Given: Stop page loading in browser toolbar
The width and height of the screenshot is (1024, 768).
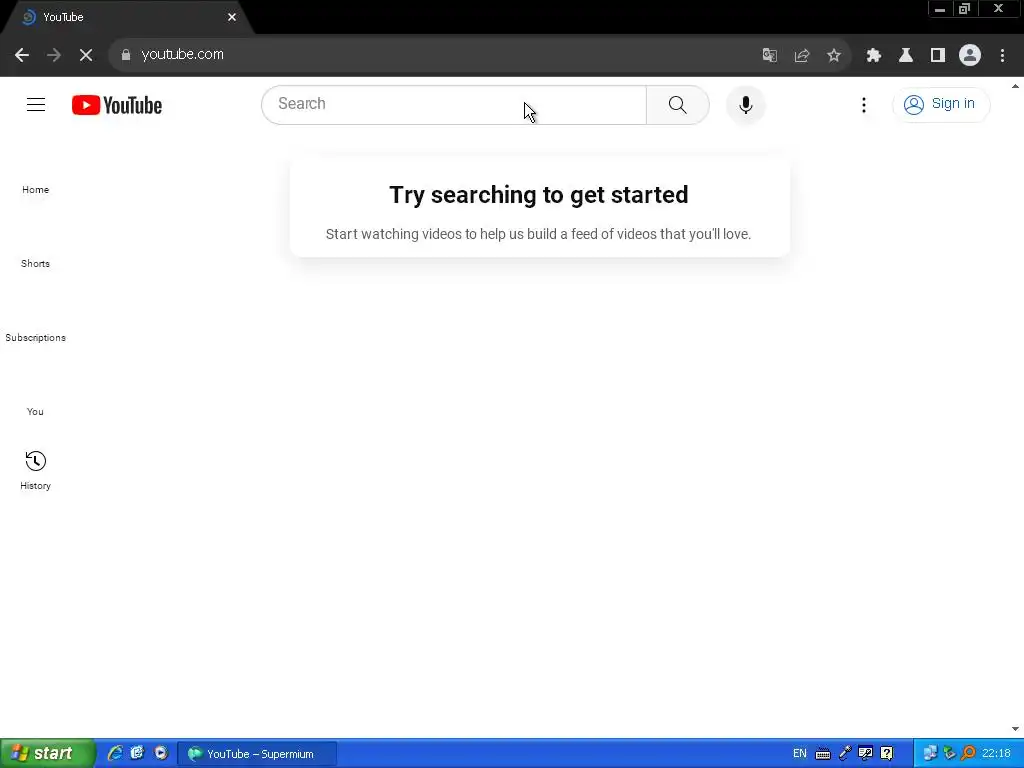Looking at the screenshot, I should [86, 55].
